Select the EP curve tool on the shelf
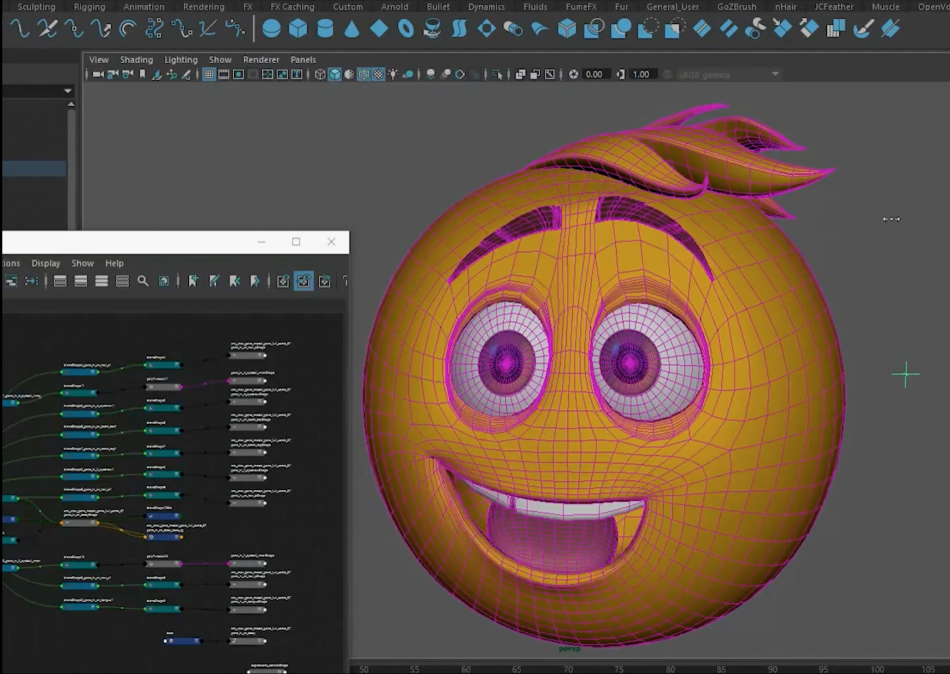 point(21,28)
